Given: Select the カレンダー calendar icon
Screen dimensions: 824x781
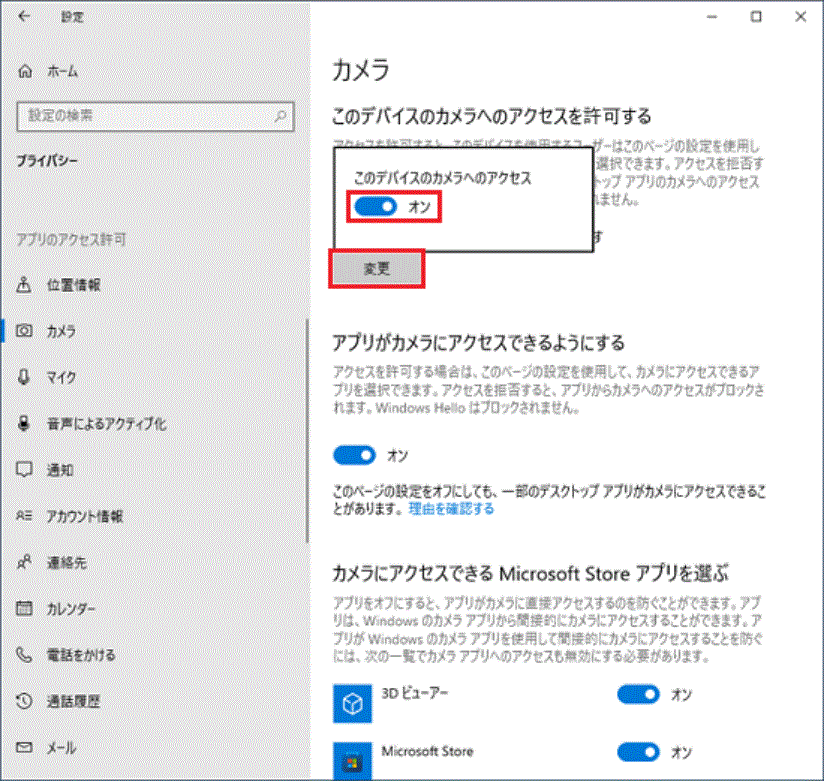Looking at the screenshot, I should click(x=24, y=608).
